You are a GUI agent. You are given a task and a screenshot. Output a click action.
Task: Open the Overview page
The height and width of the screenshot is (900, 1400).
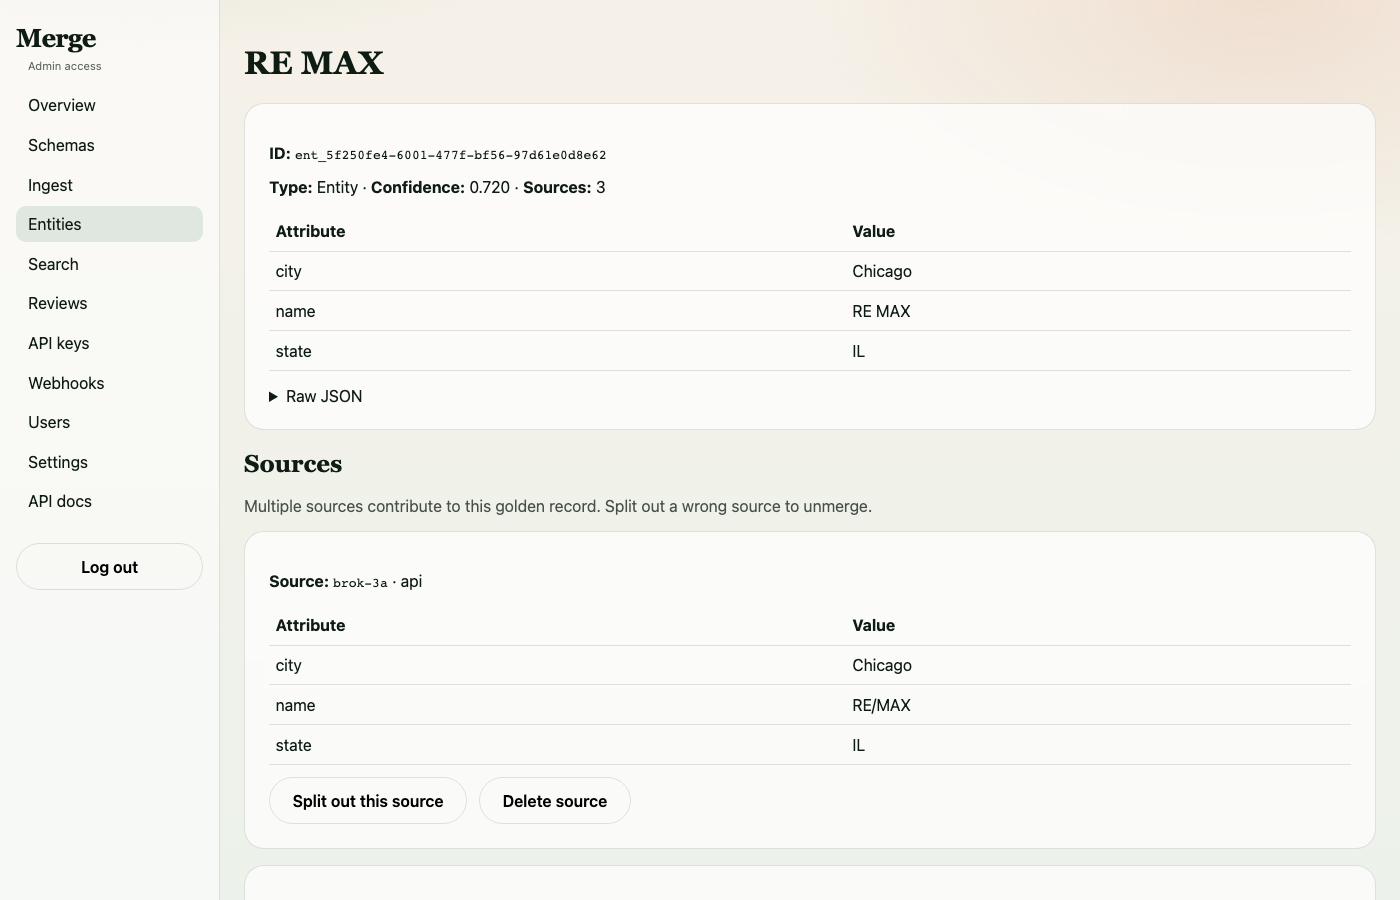pyautogui.click(x=109, y=105)
